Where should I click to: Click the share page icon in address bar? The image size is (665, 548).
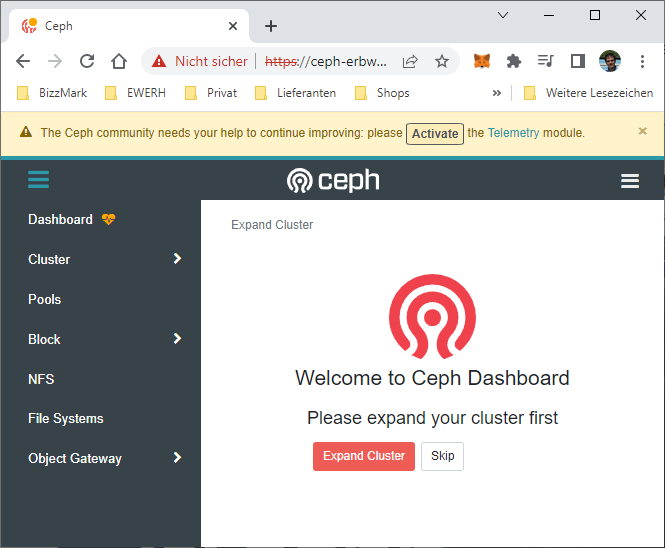coord(410,61)
